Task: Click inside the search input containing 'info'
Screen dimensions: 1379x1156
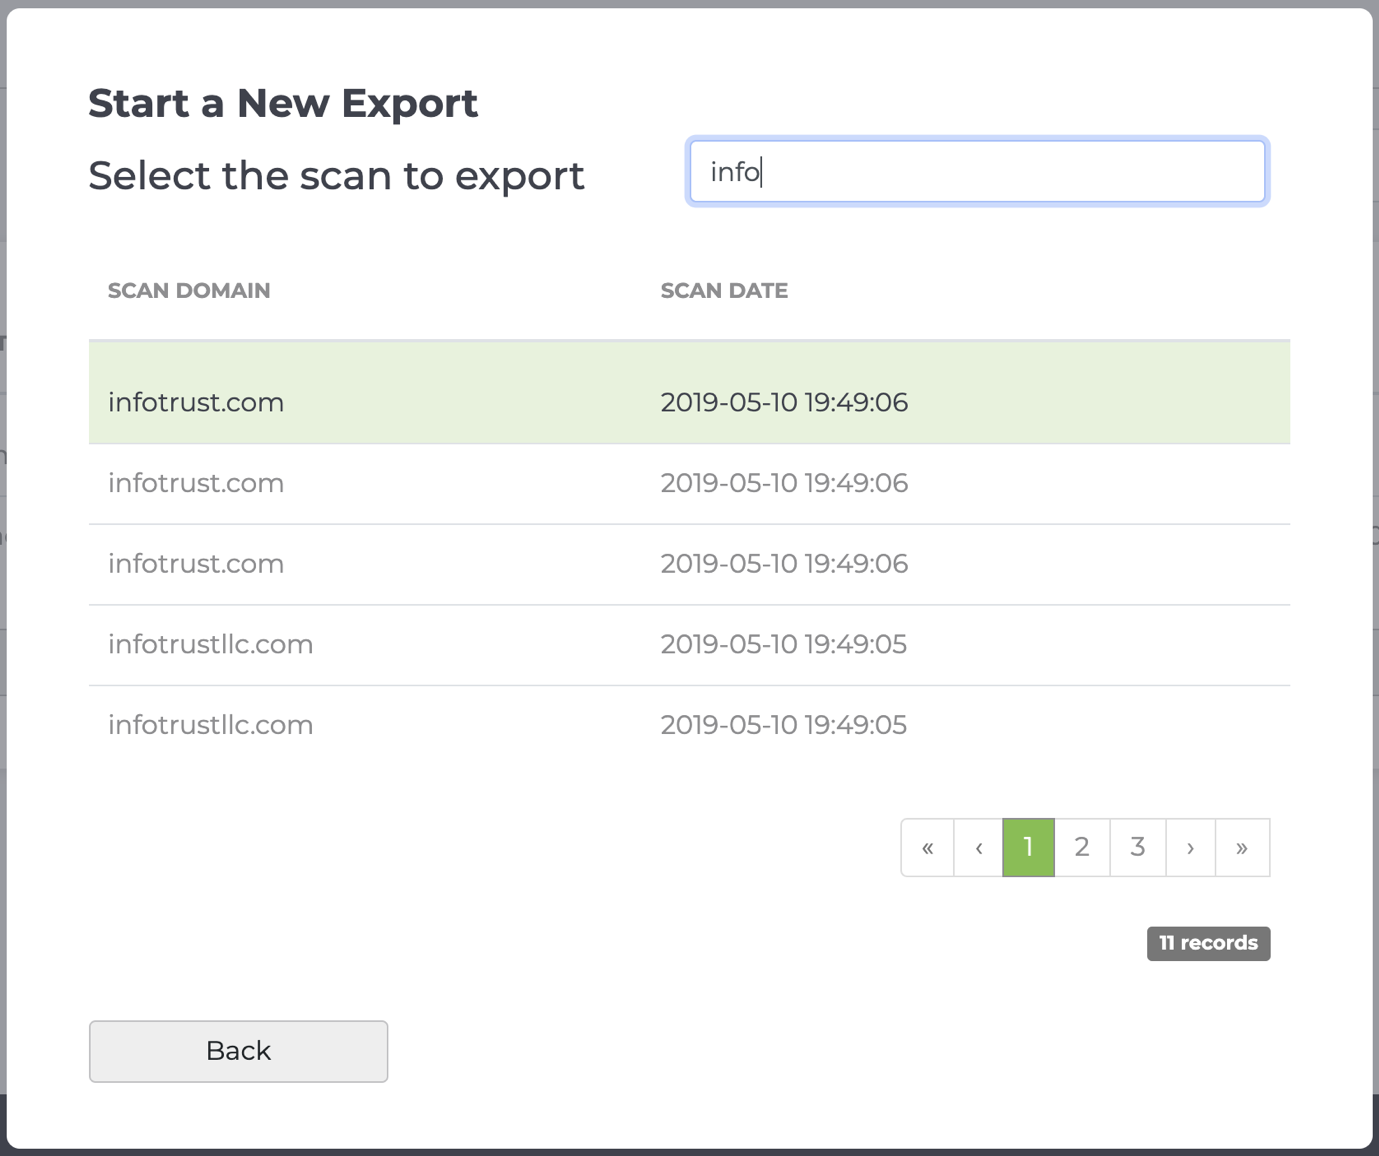Action: point(977,171)
